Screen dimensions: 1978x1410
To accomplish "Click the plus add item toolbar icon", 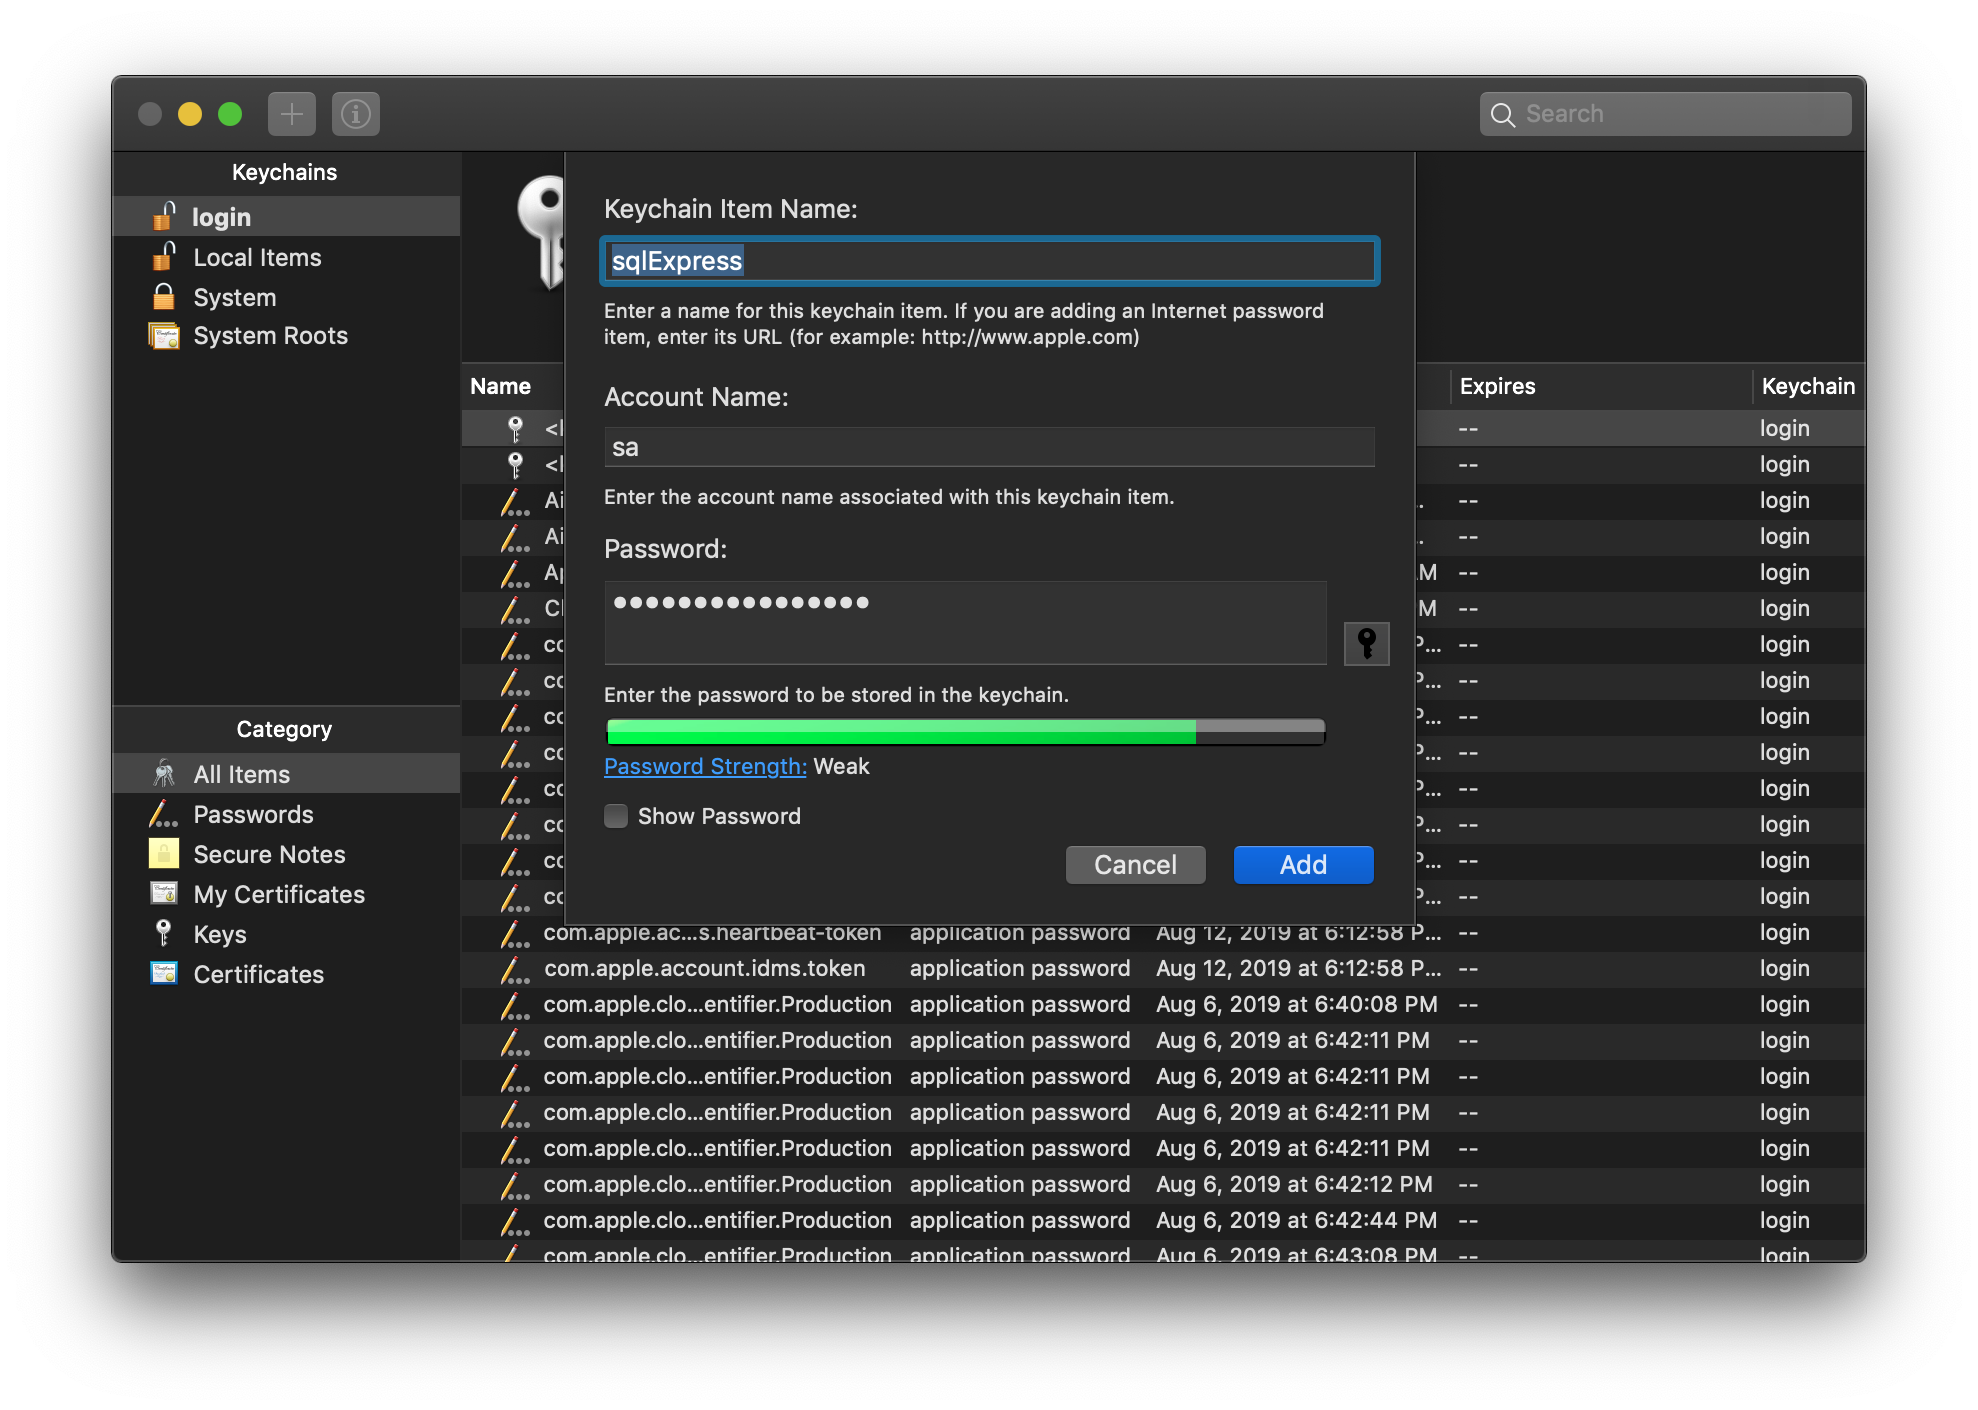I will [x=291, y=114].
